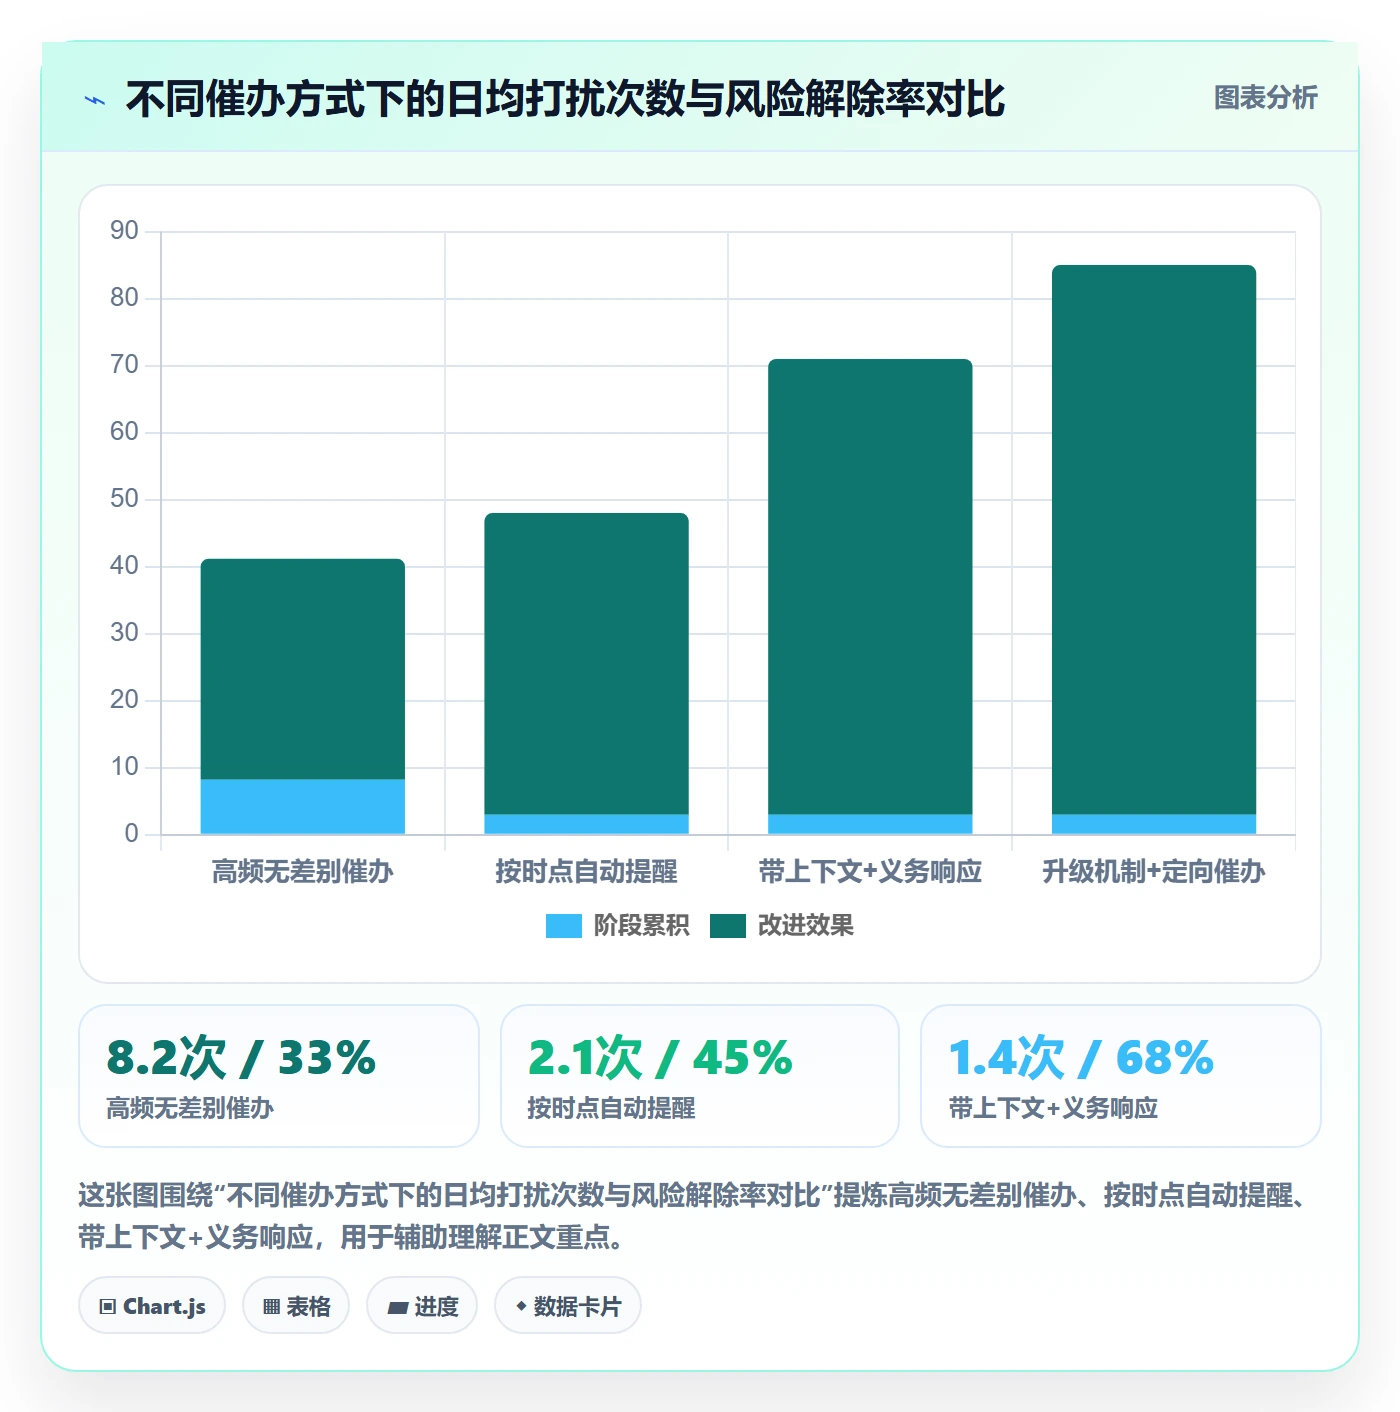Click the 阶段累积 legend text
This screenshot has height=1412, width=1400.
tap(641, 926)
